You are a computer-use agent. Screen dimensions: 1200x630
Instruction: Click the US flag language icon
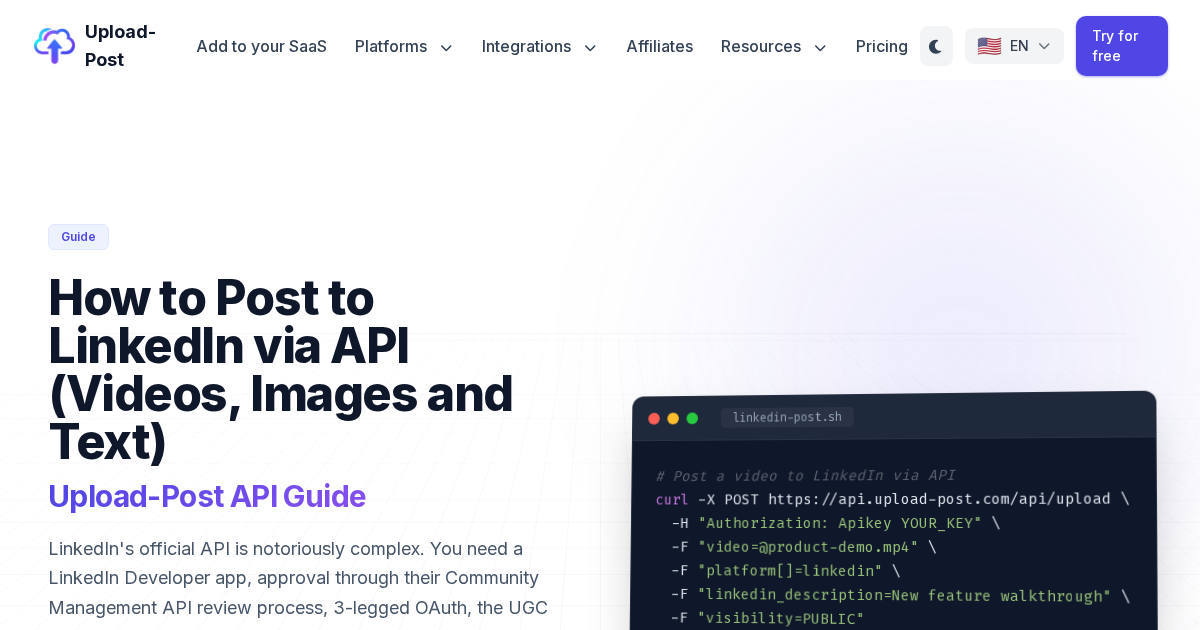(x=989, y=46)
